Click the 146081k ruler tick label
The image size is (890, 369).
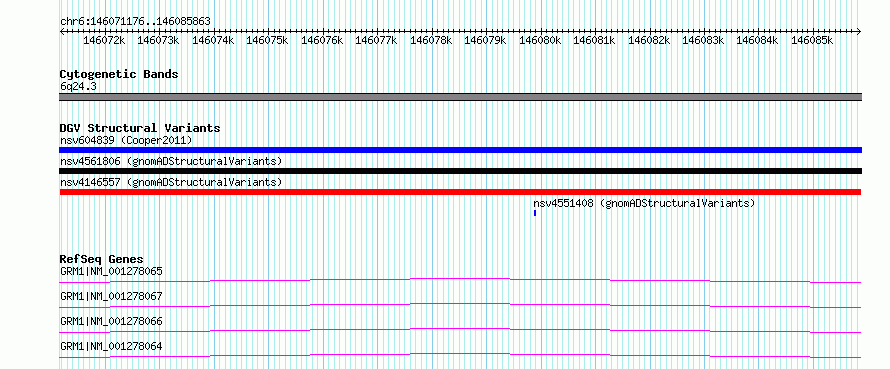[x=594, y=40]
